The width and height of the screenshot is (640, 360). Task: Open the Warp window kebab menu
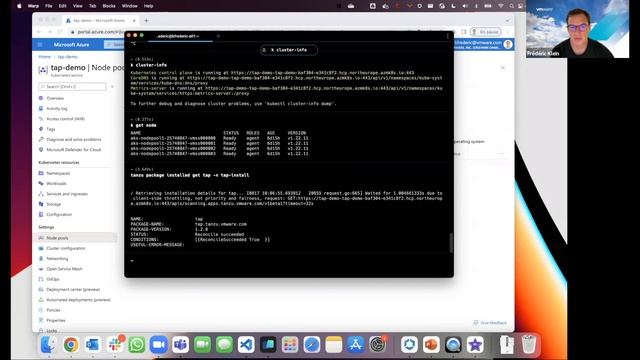pyautogui.click(x=447, y=36)
